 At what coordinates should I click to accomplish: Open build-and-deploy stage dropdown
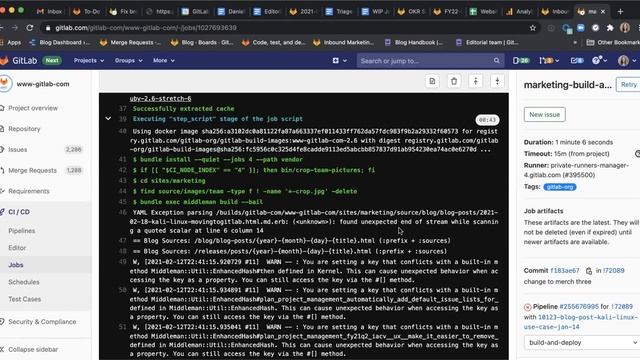point(582,342)
